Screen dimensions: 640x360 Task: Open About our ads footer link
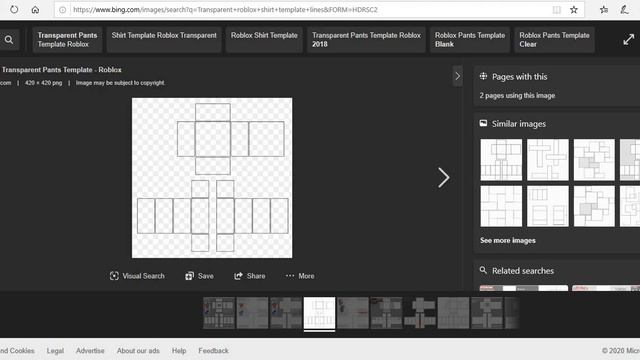(x=138, y=351)
